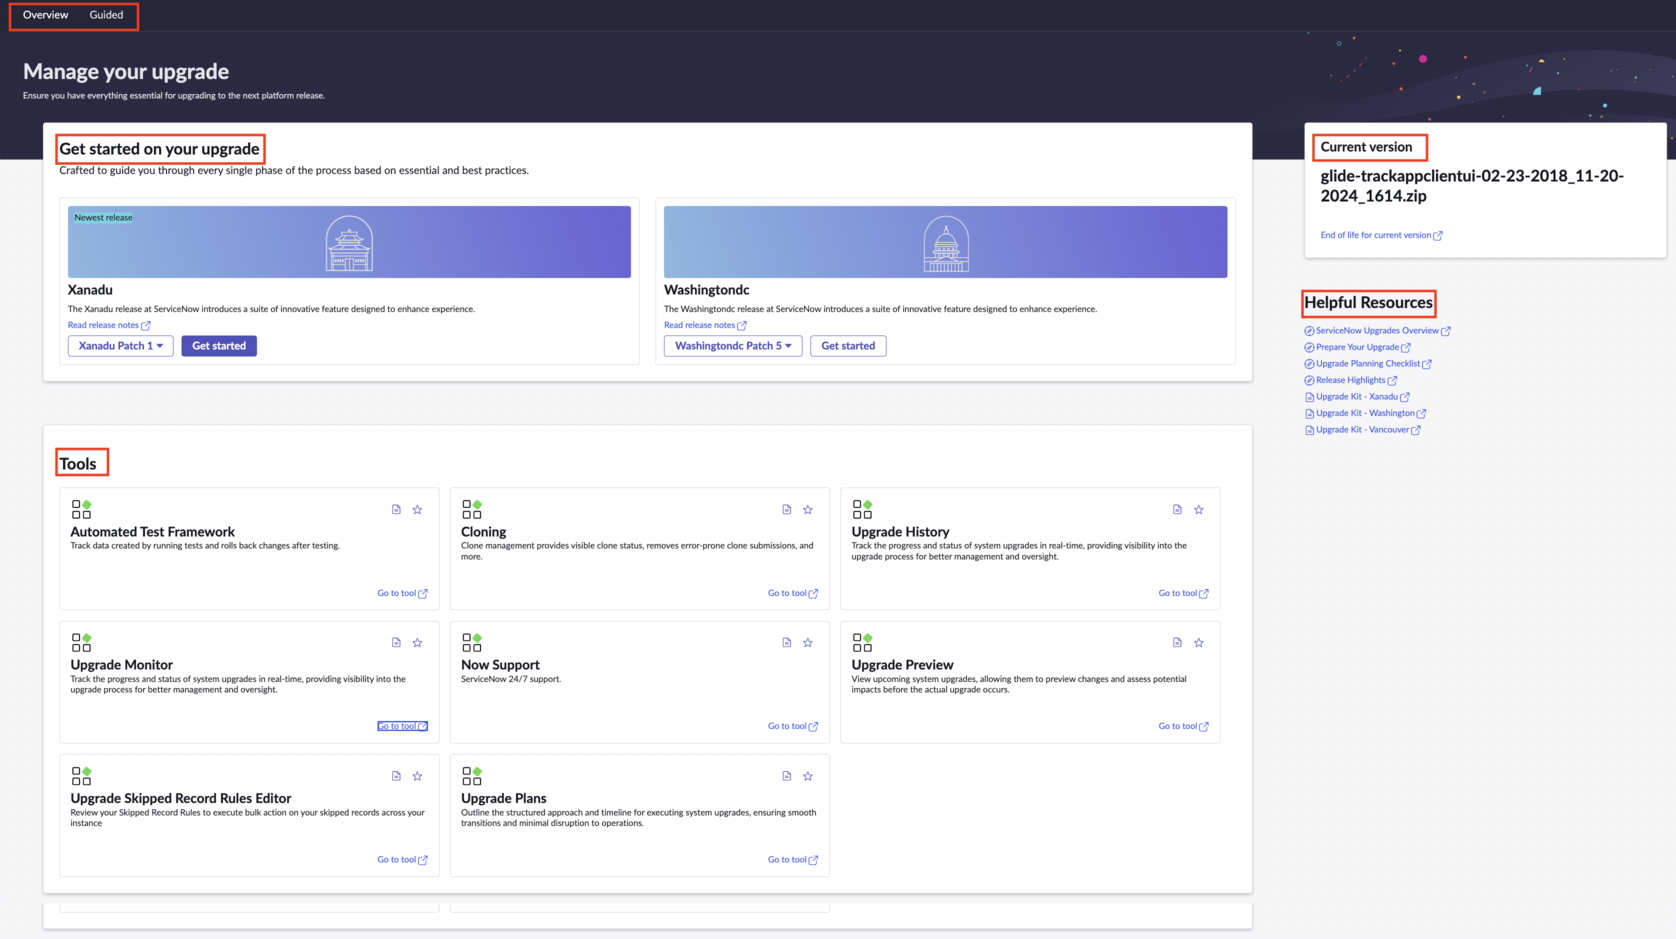
Task: Click the Now Support card title
Action: click(x=500, y=665)
